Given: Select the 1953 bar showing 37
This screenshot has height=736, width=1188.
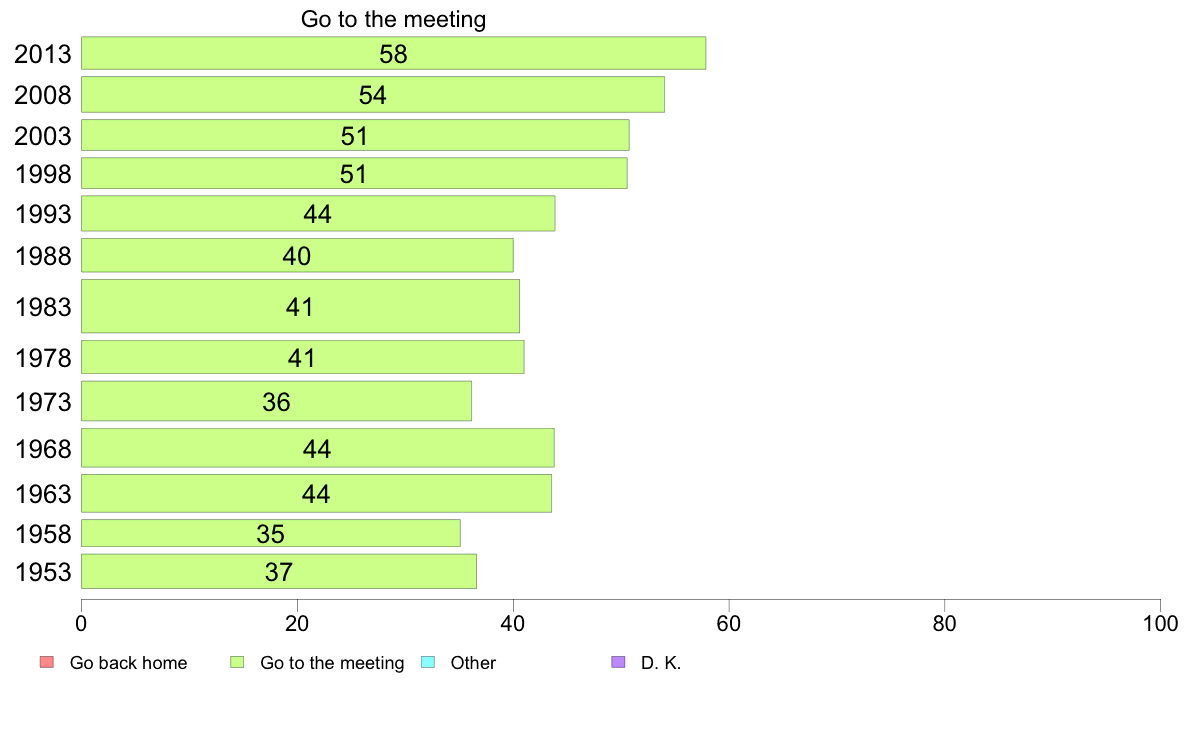Looking at the screenshot, I should point(279,572).
